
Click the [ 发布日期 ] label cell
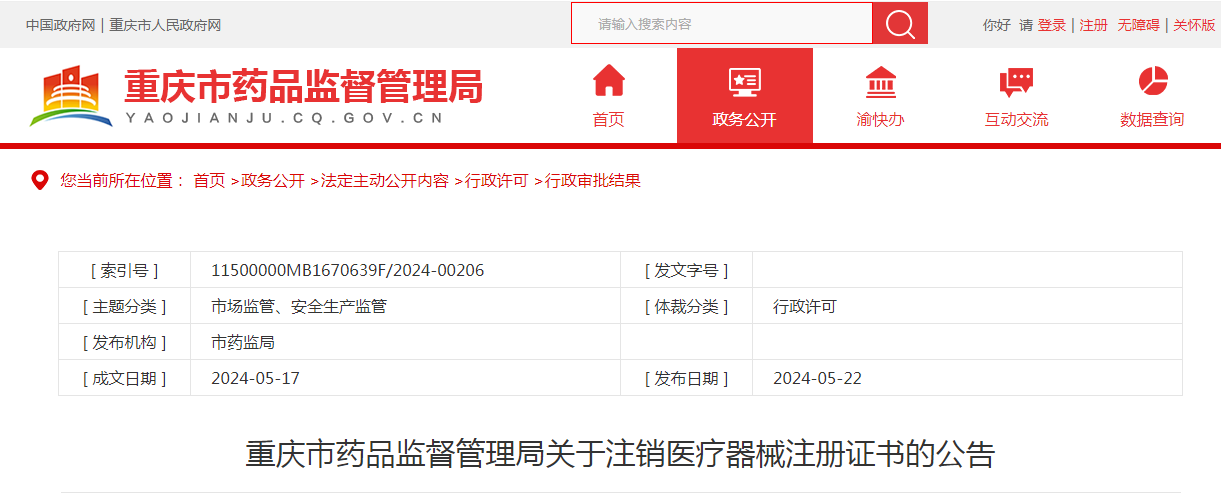pyautogui.click(x=686, y=378)
